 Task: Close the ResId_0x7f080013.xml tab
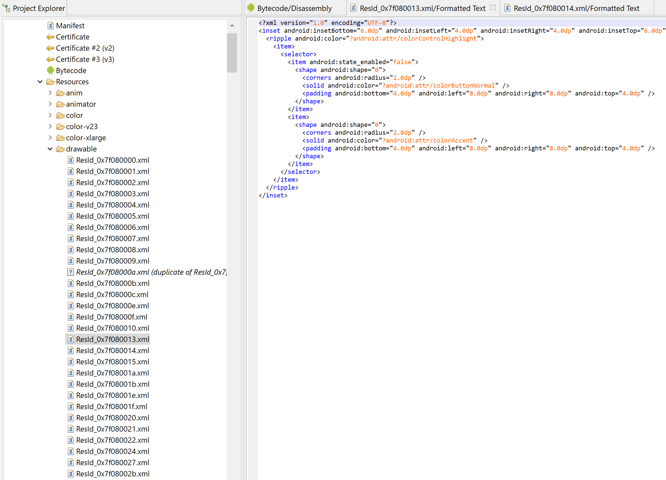click(493, 8)
